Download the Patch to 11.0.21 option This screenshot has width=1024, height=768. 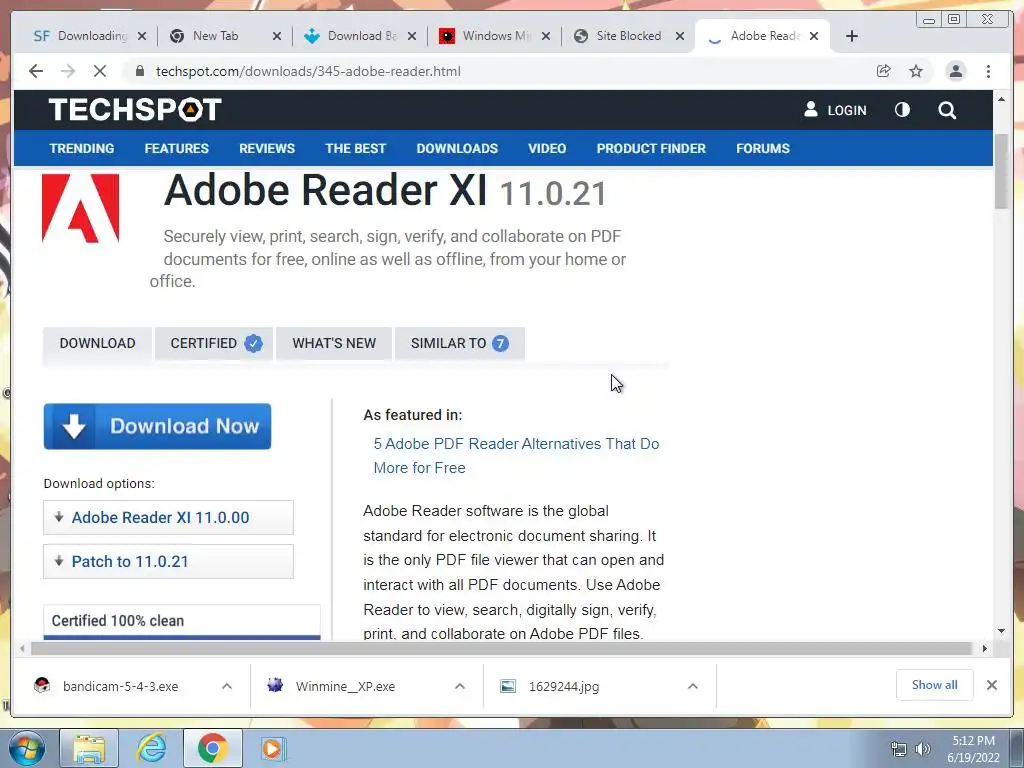tap(168, 562)
